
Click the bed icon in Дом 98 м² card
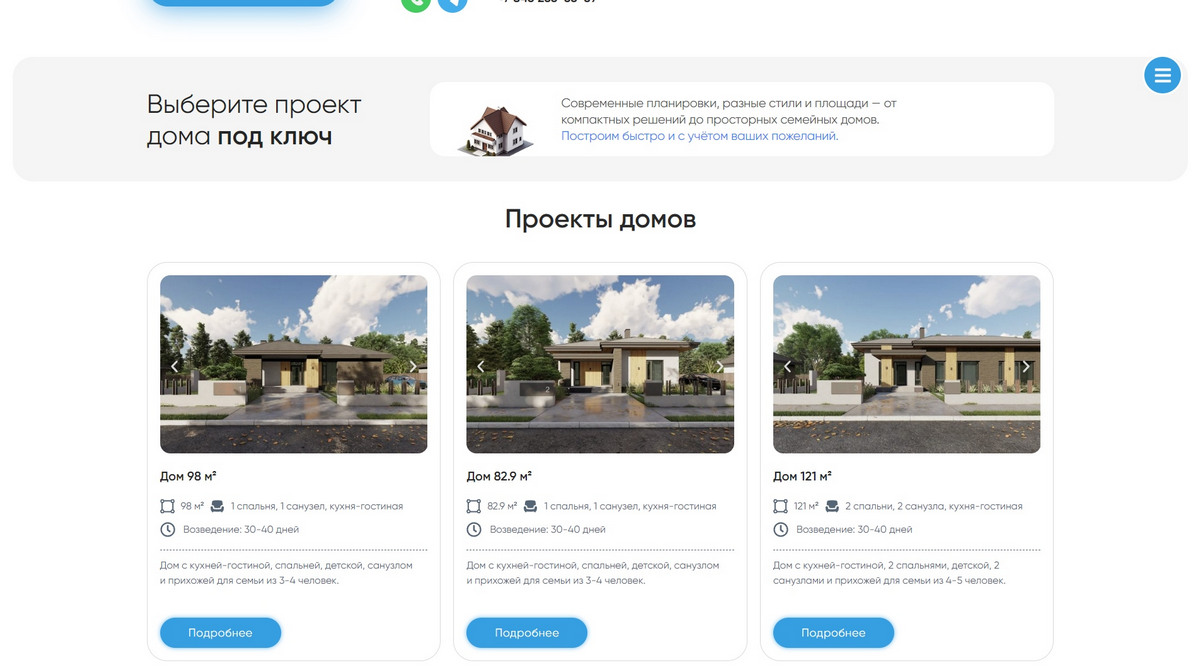(217, 506)
